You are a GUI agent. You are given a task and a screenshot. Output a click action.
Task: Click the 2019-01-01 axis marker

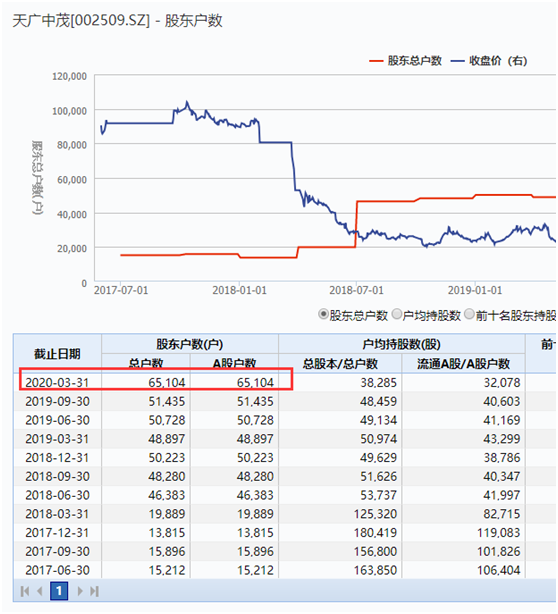click(x=475, y=291)
